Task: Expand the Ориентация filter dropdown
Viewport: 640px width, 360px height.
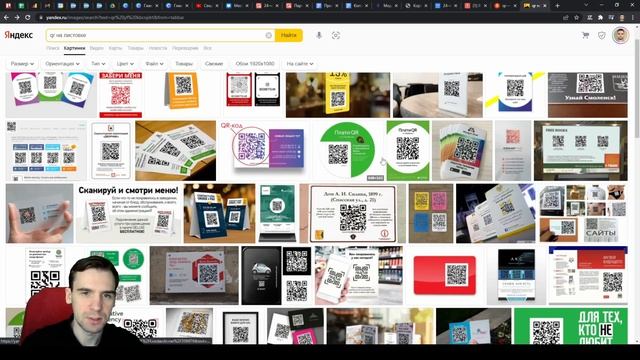Action: (62, 64)
